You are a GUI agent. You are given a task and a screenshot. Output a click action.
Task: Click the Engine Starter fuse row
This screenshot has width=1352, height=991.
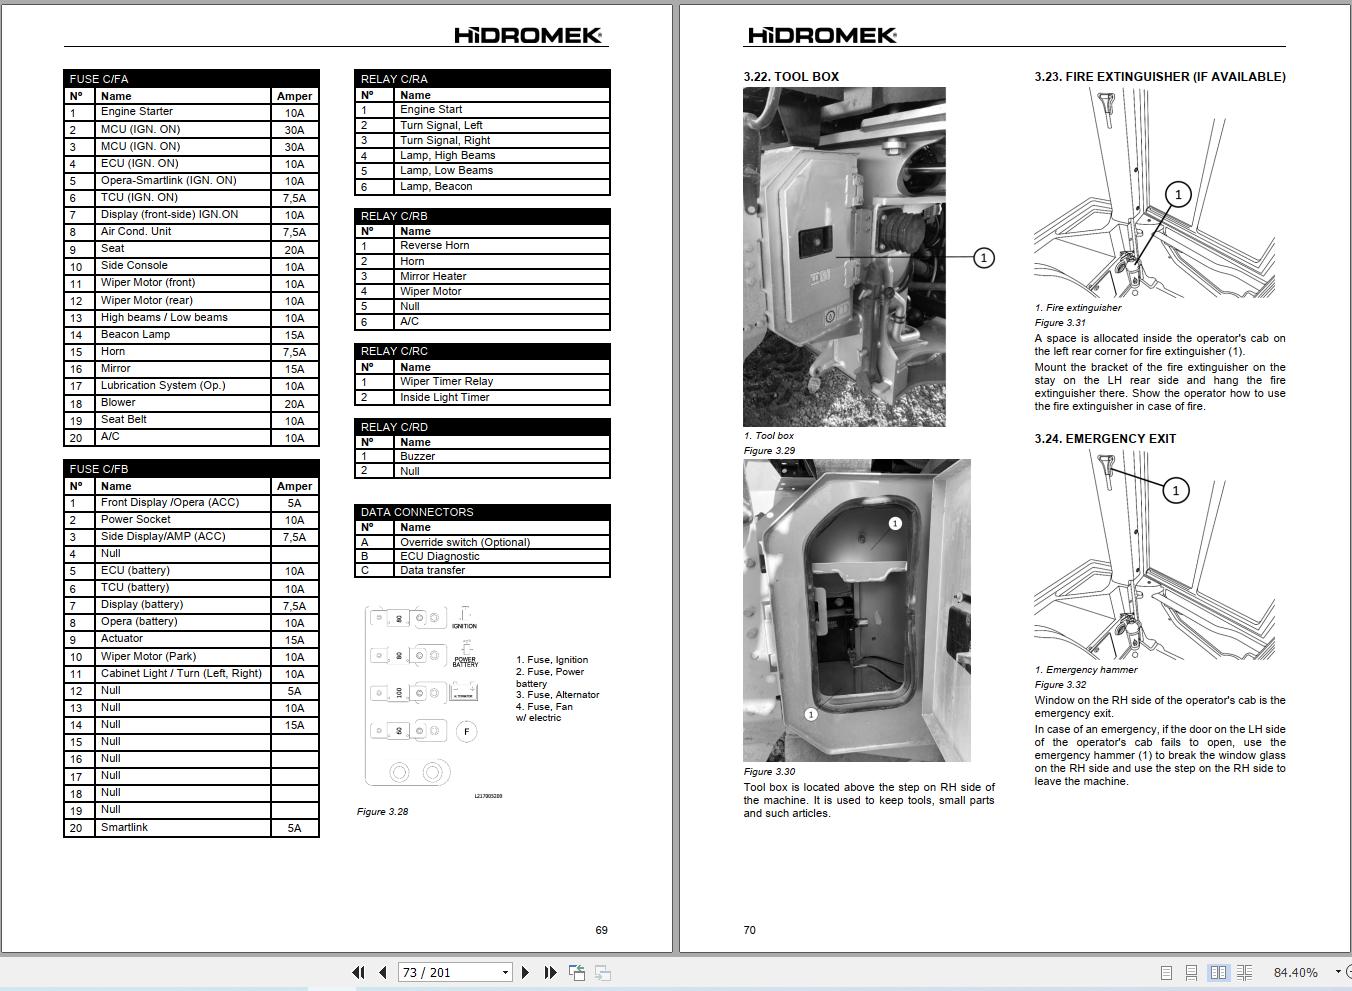(191, 112)
